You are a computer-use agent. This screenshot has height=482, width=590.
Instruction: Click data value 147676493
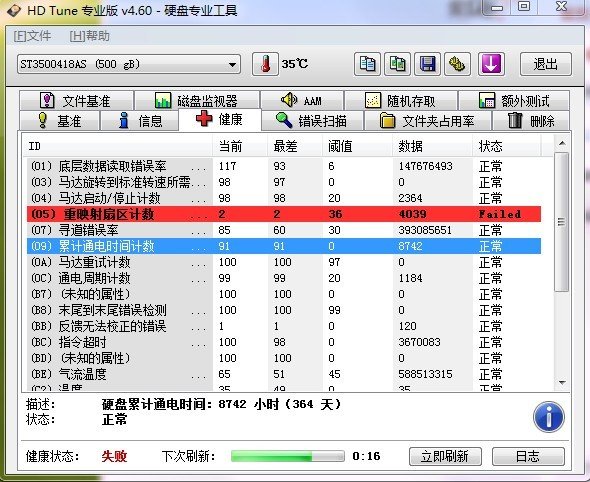coord(425,166)
